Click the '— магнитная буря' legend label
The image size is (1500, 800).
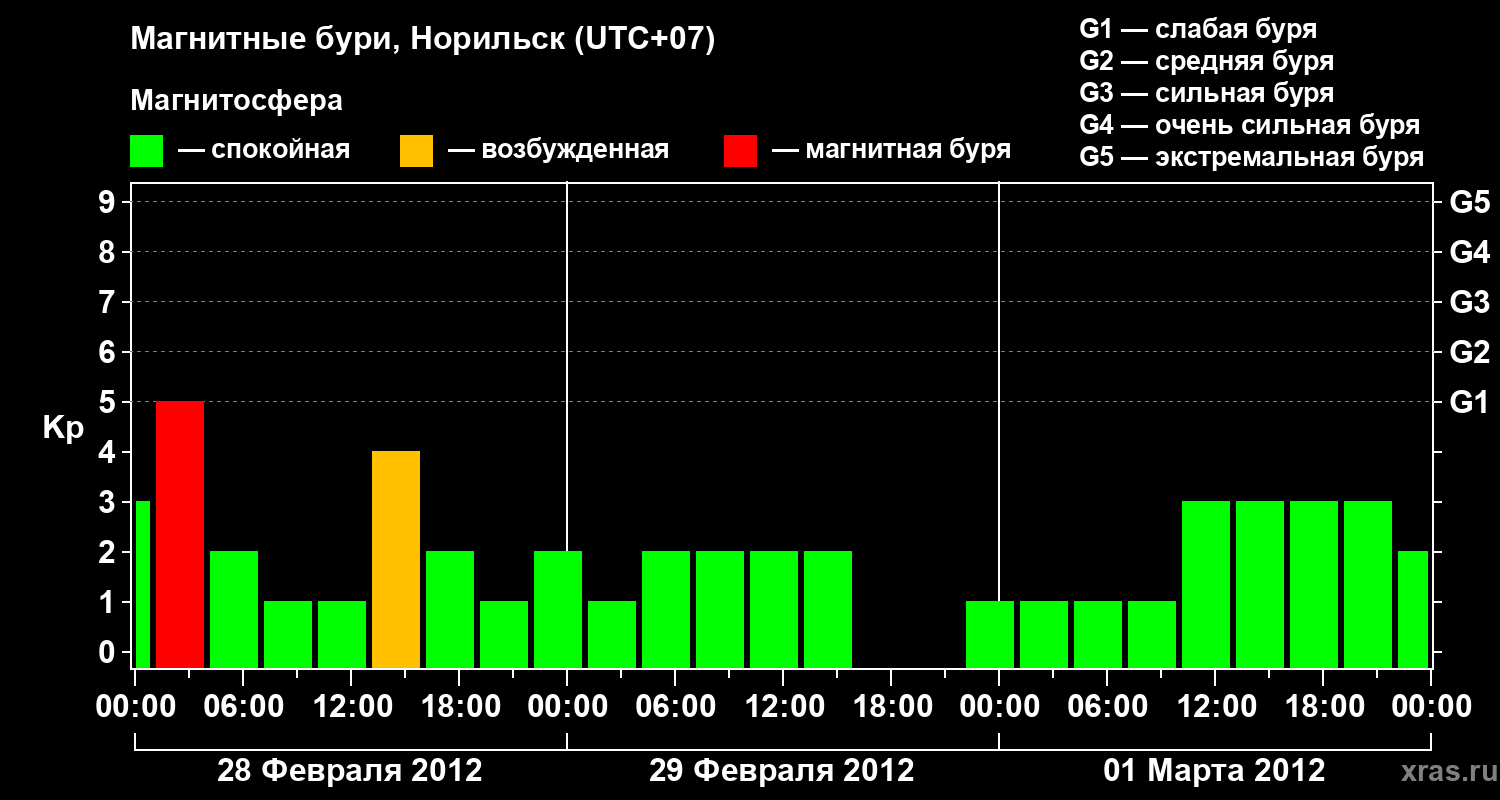tap(892, 150)
